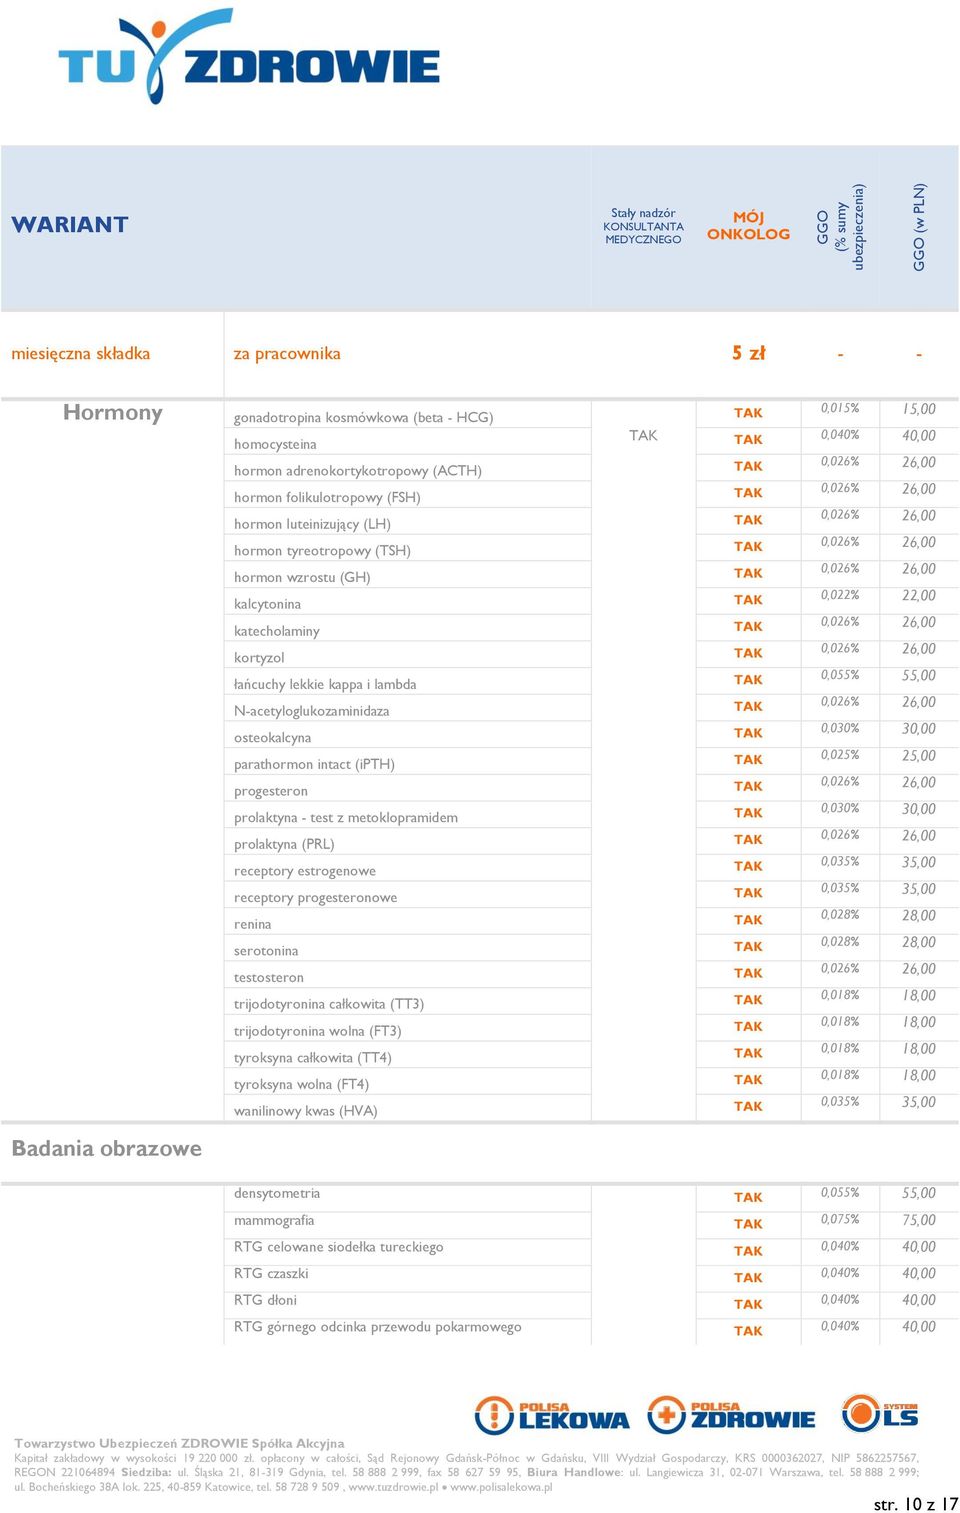
Task: Click hormon tyreotropowy (TSH) row
Action: pyautogui.click(x=322, y=551)
